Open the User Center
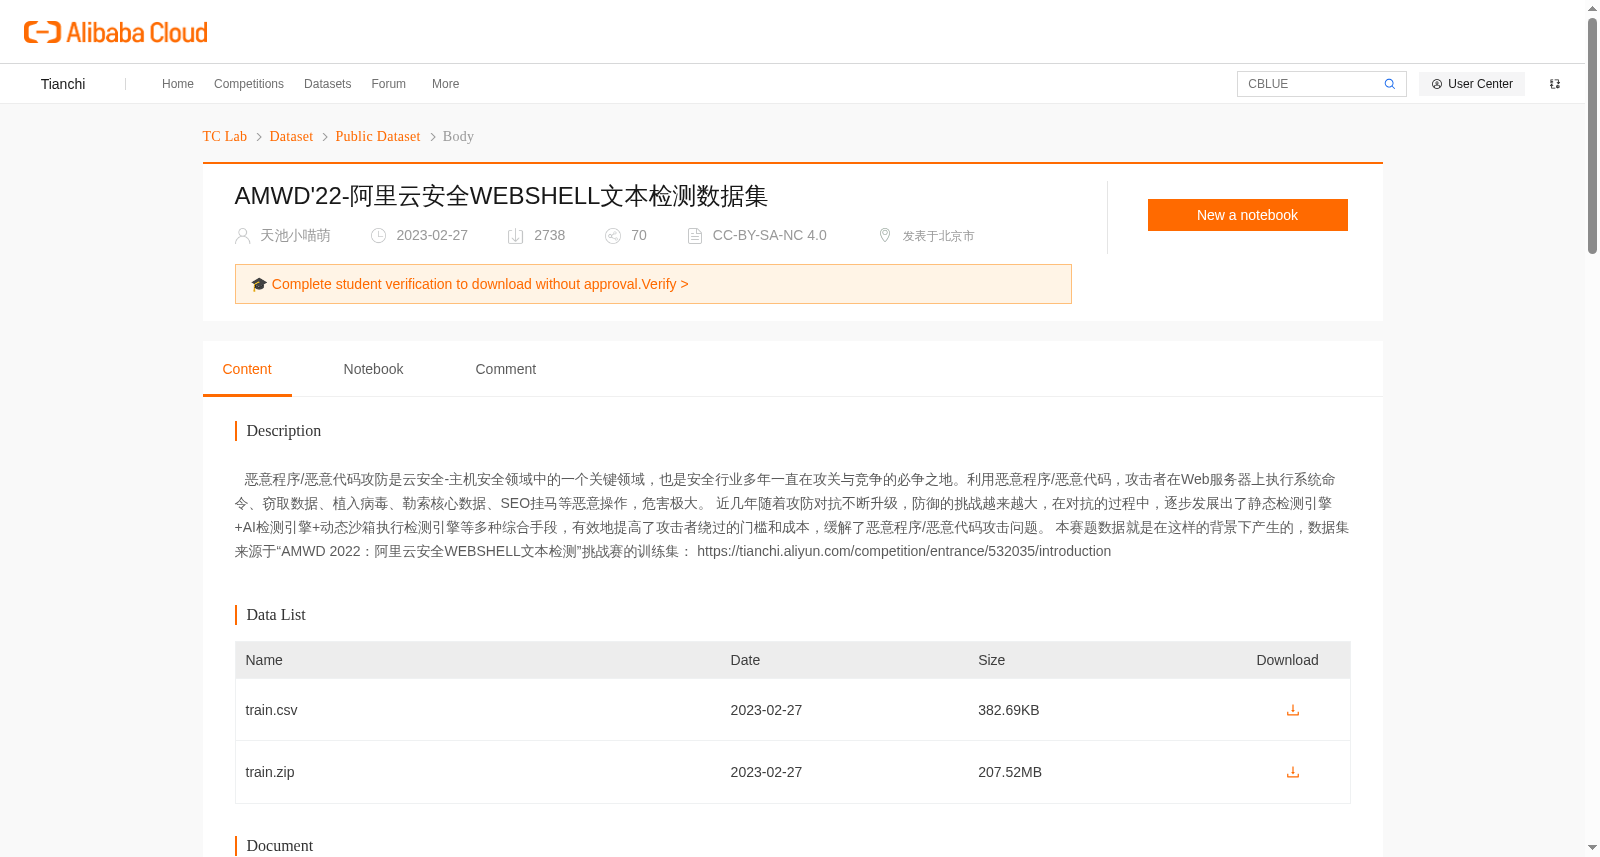The height and width of the screenshot is (857, 1600). [1471, 84]
